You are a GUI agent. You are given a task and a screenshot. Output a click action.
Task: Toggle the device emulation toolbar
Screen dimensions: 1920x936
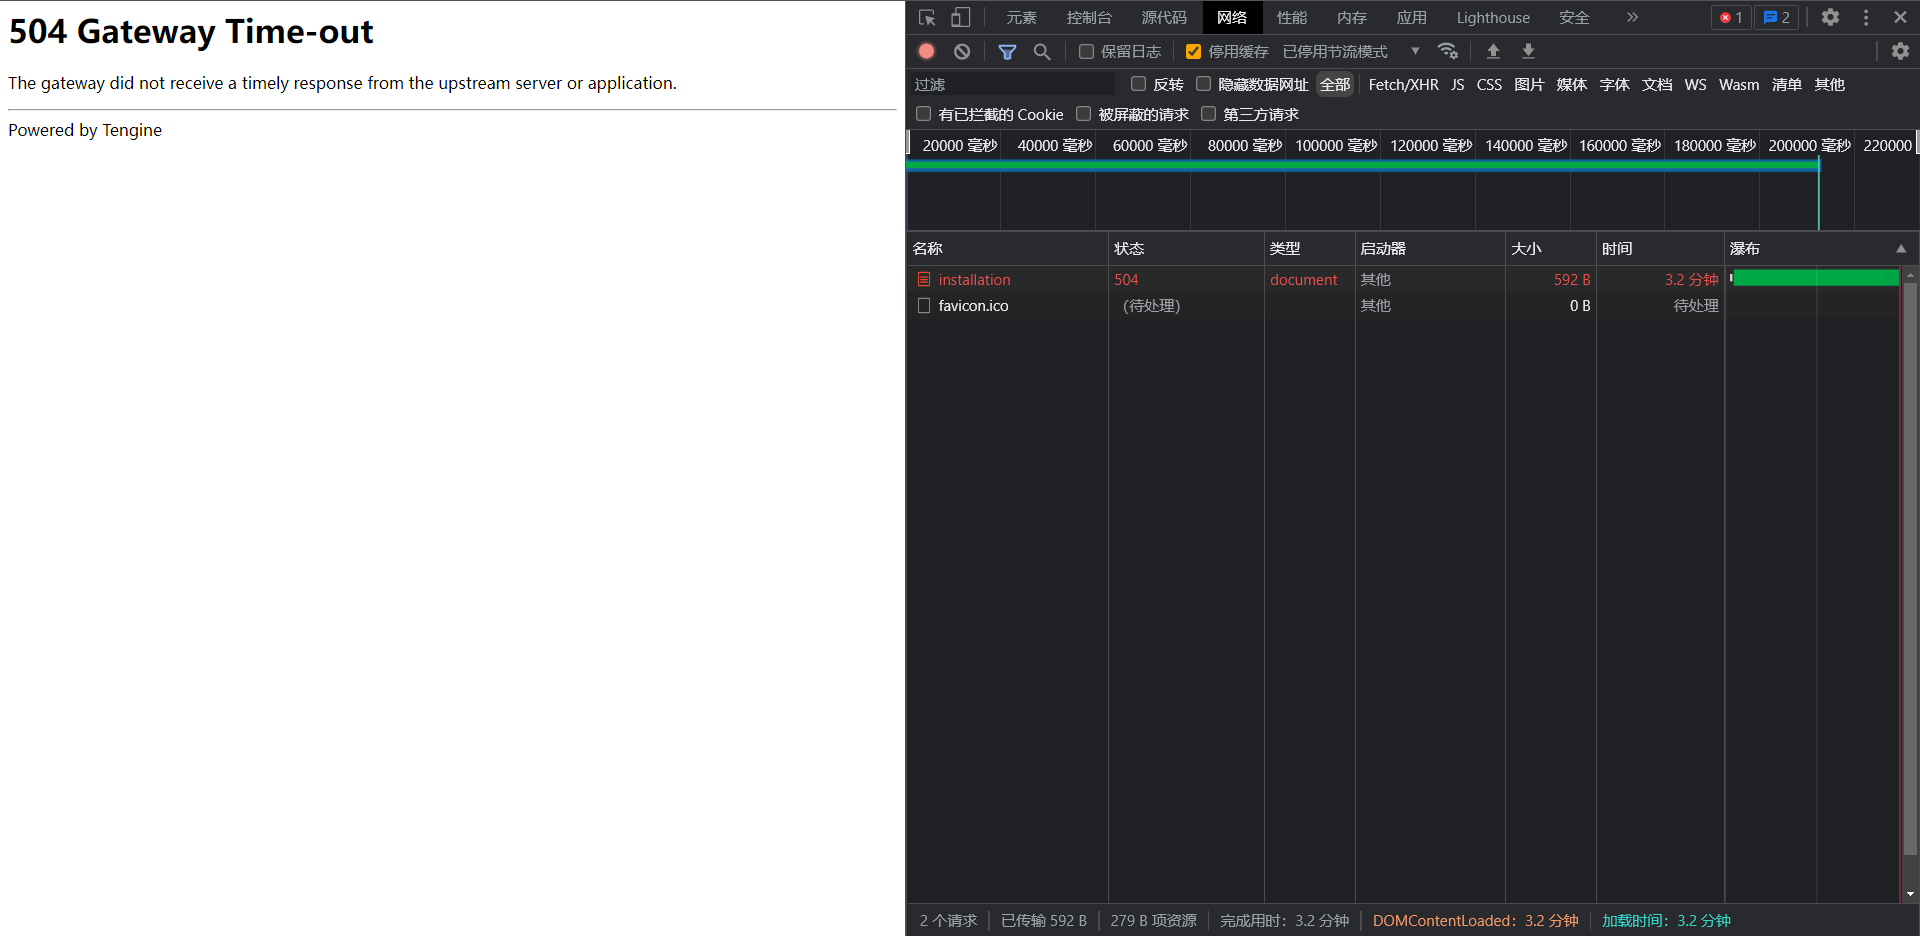[960, 17]
